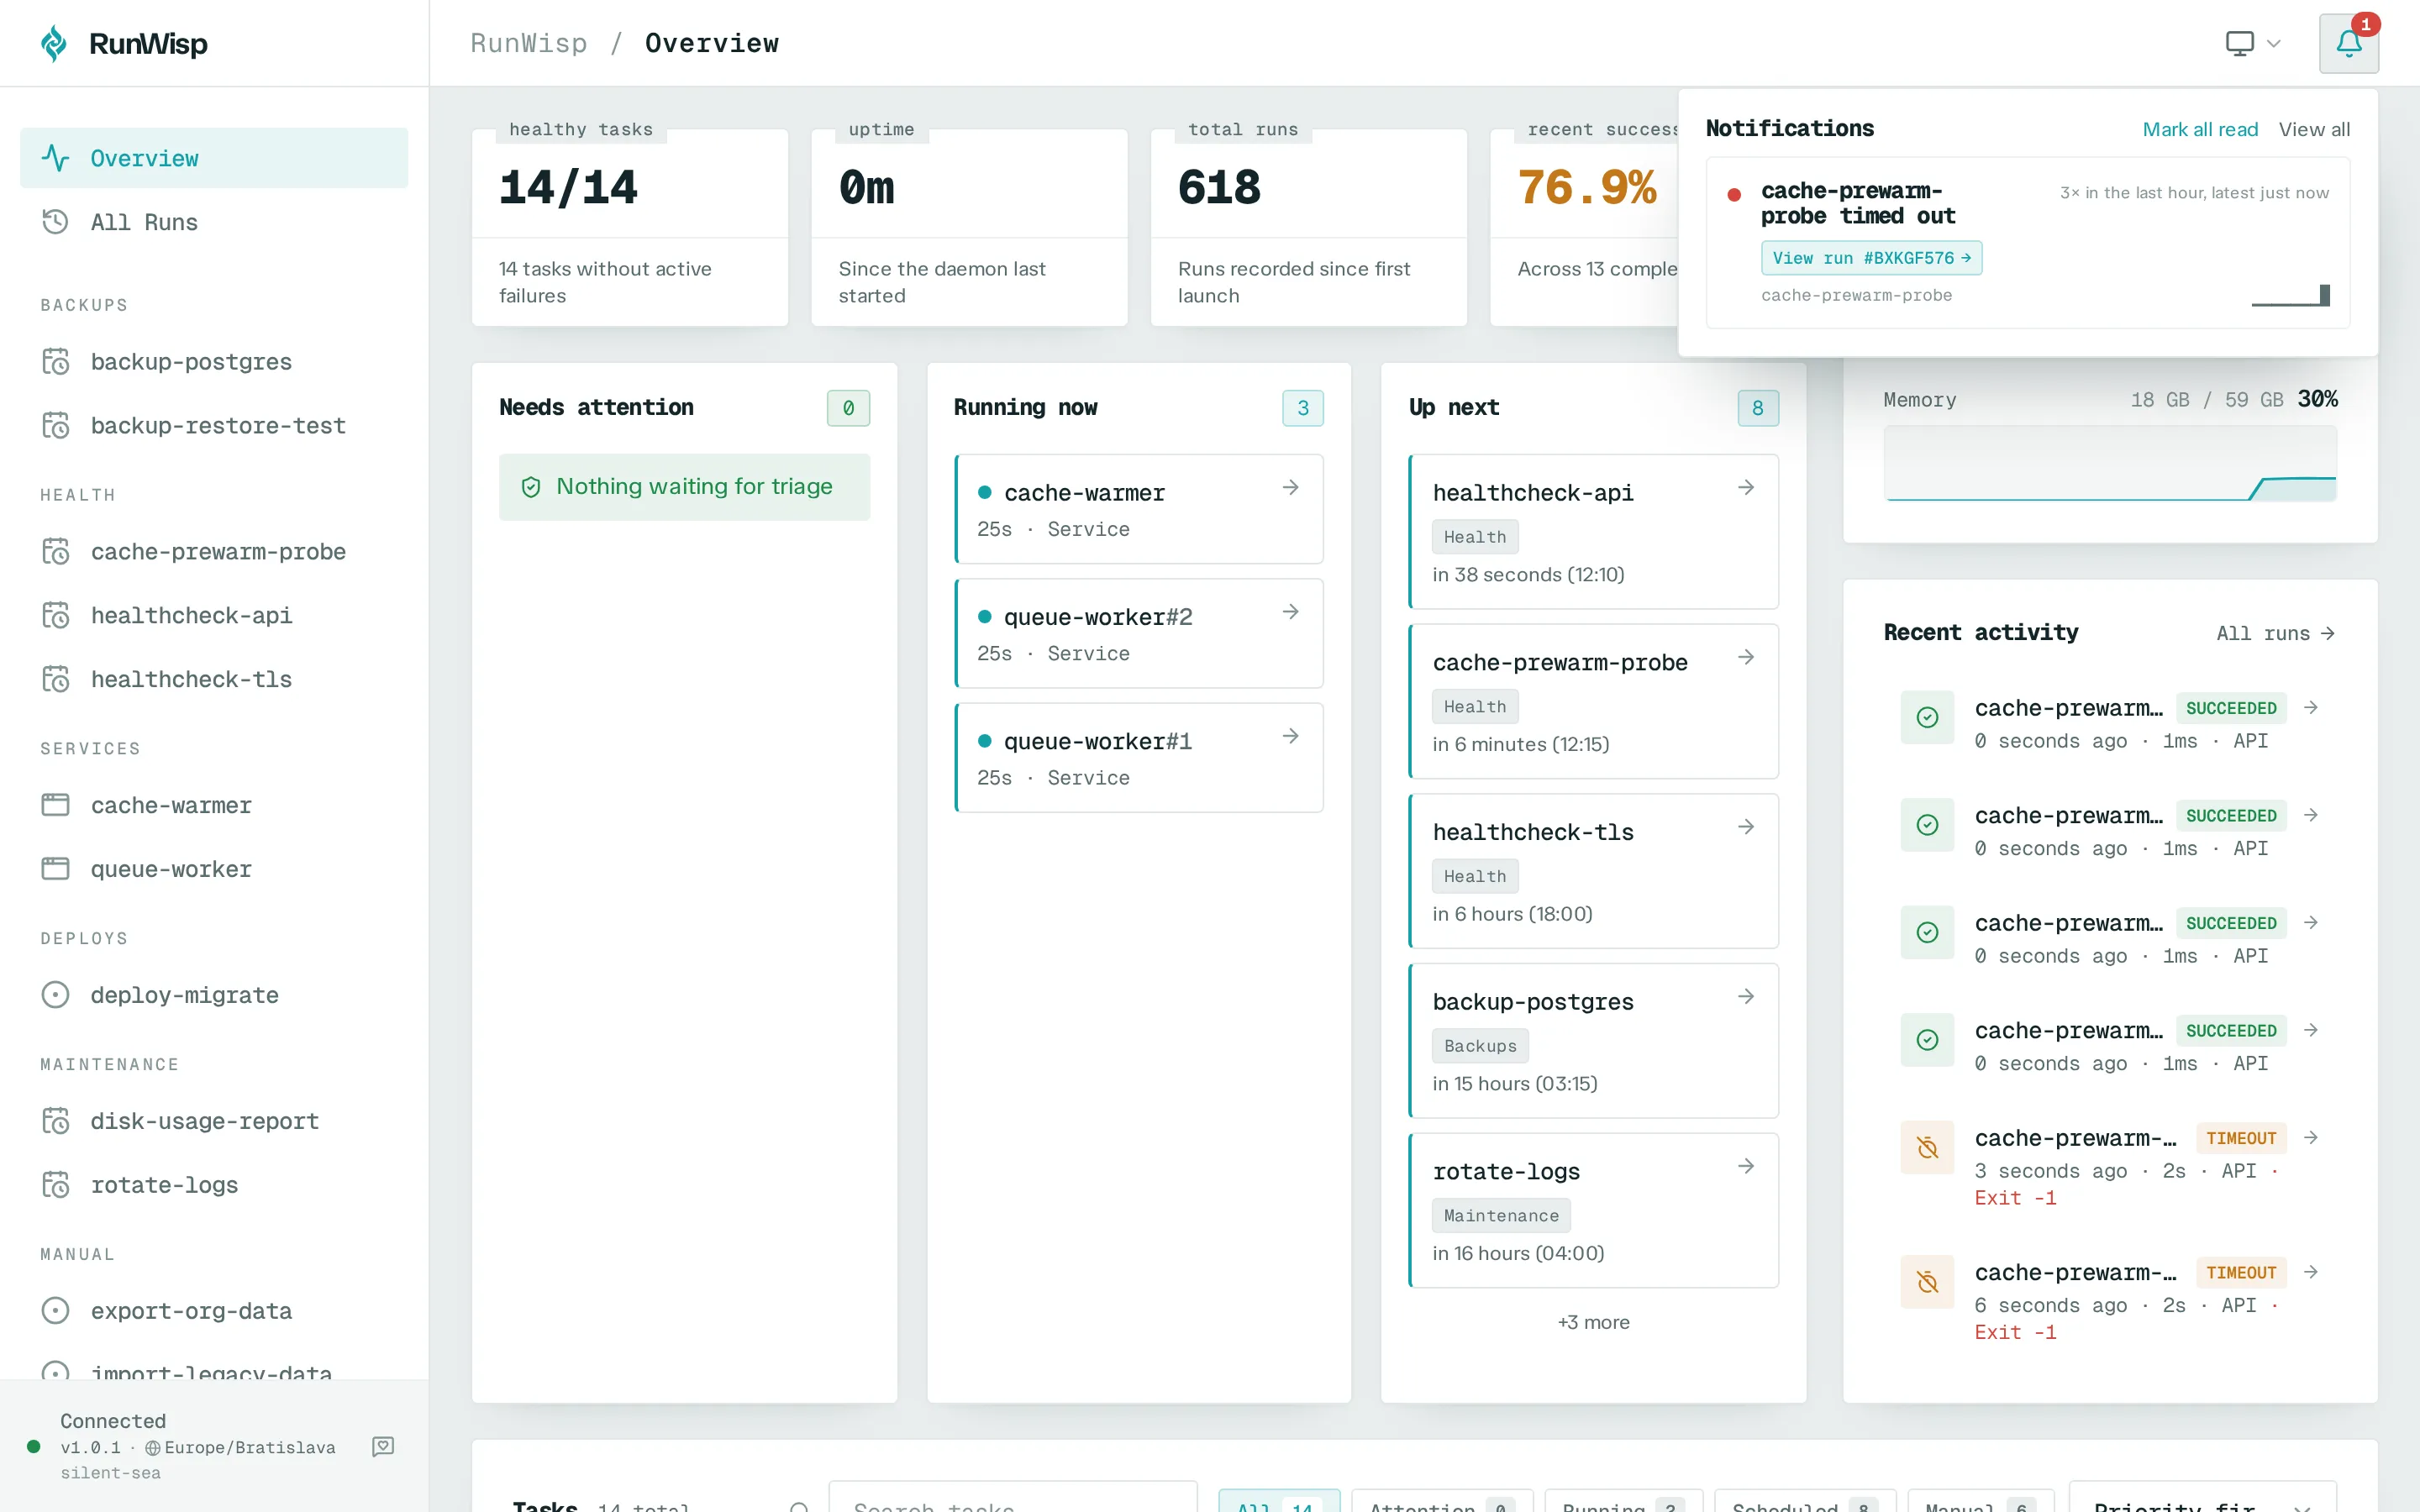Open the Priority sort dropdown
The image size is (2420, 1512).
point(2202,1497)
